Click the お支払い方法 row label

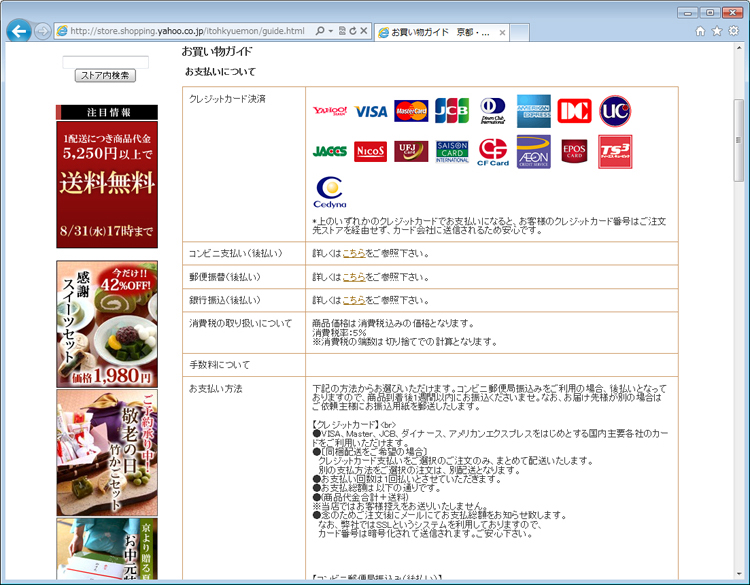click(x=216, y=388)
